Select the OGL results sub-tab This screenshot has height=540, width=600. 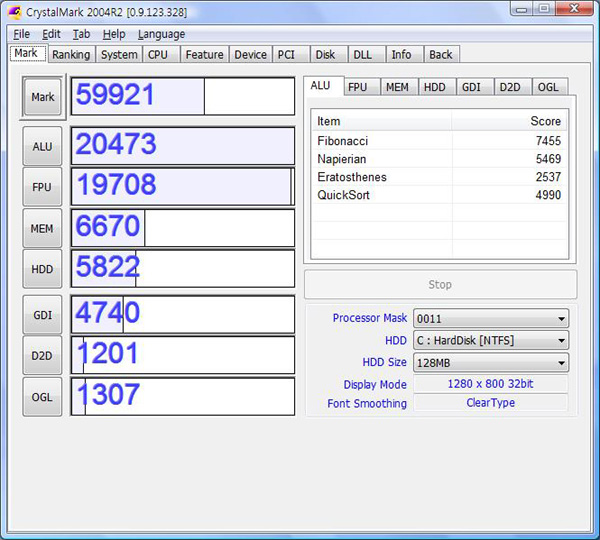pos(548,87)
